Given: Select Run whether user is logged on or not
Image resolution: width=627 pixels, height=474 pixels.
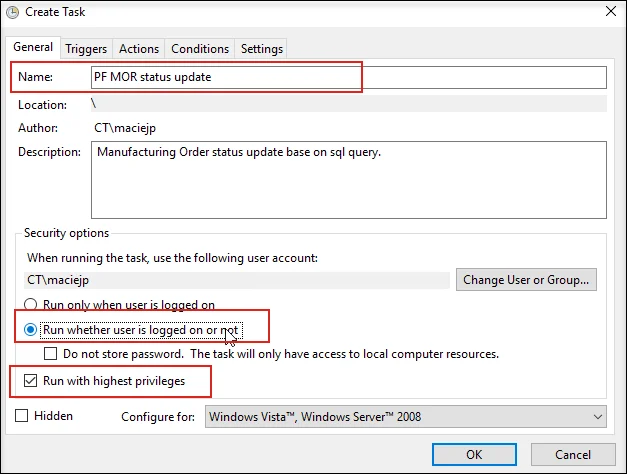Looking at the screenshot, I should click(33, 329).
